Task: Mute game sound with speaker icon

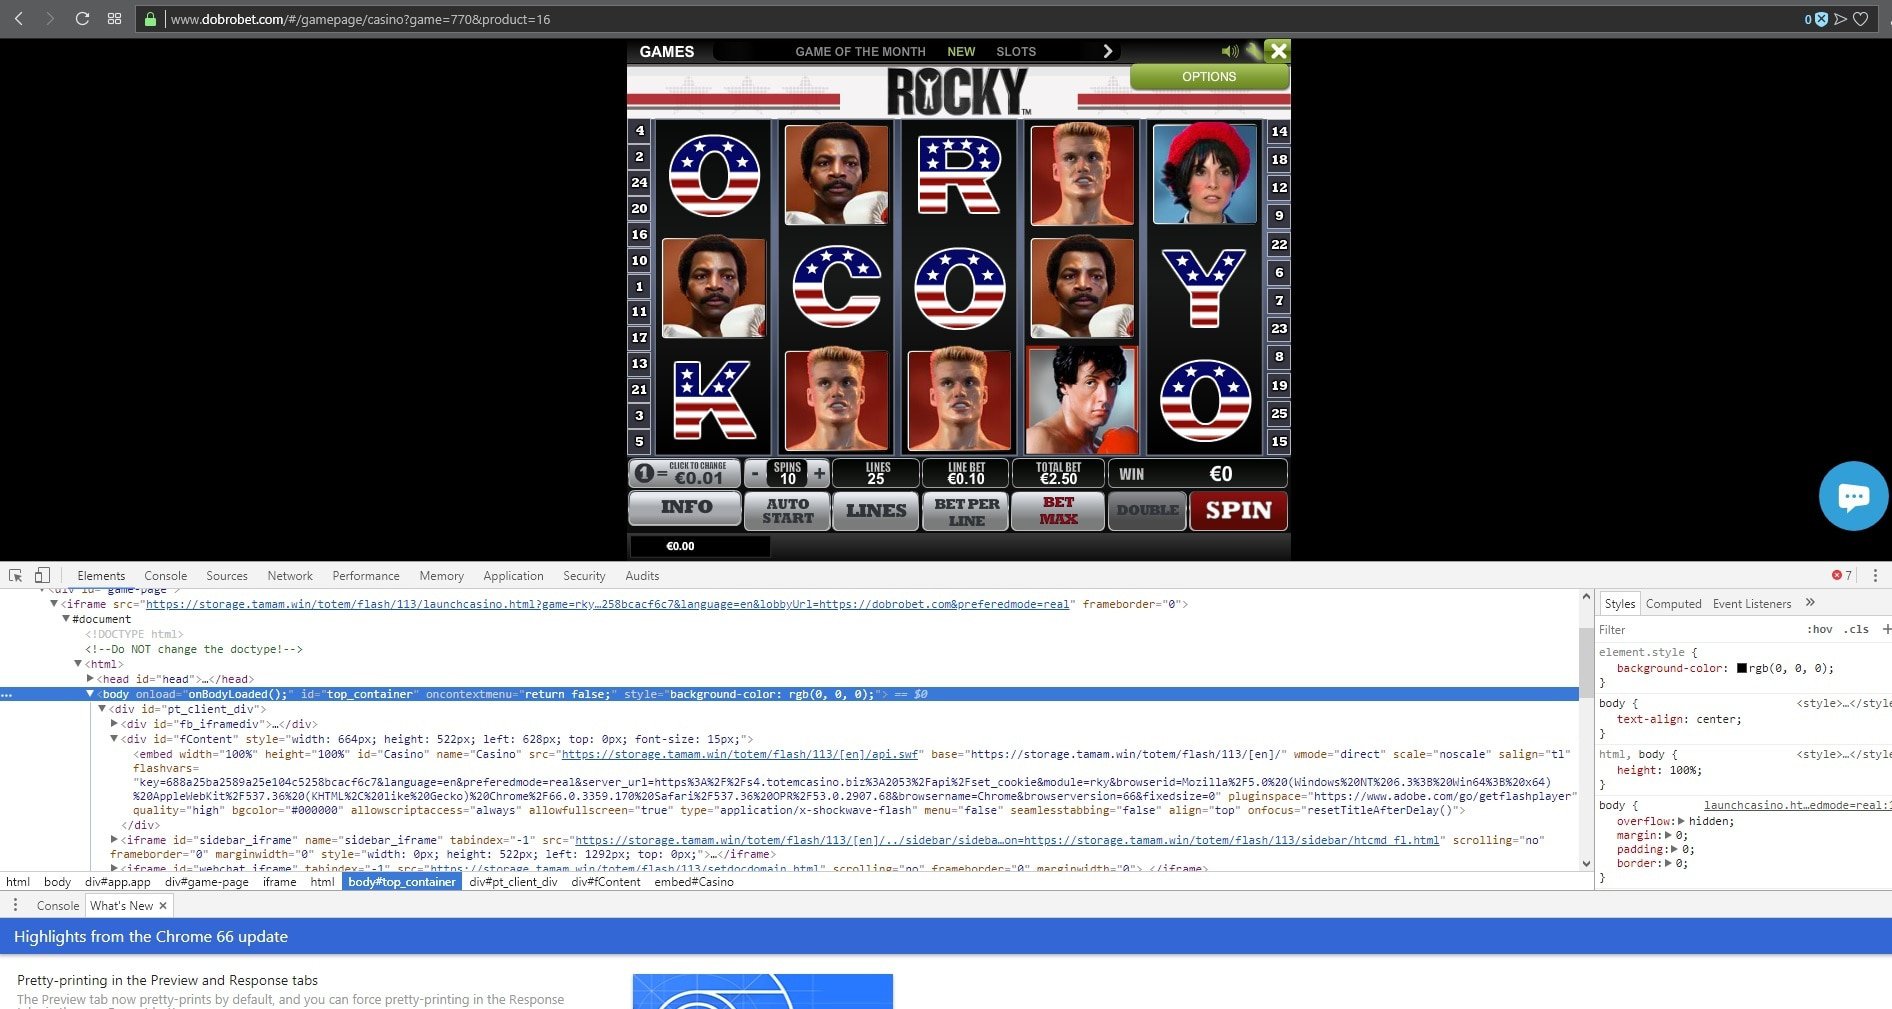Action: pyautogui.click(x=1229, y=51)
